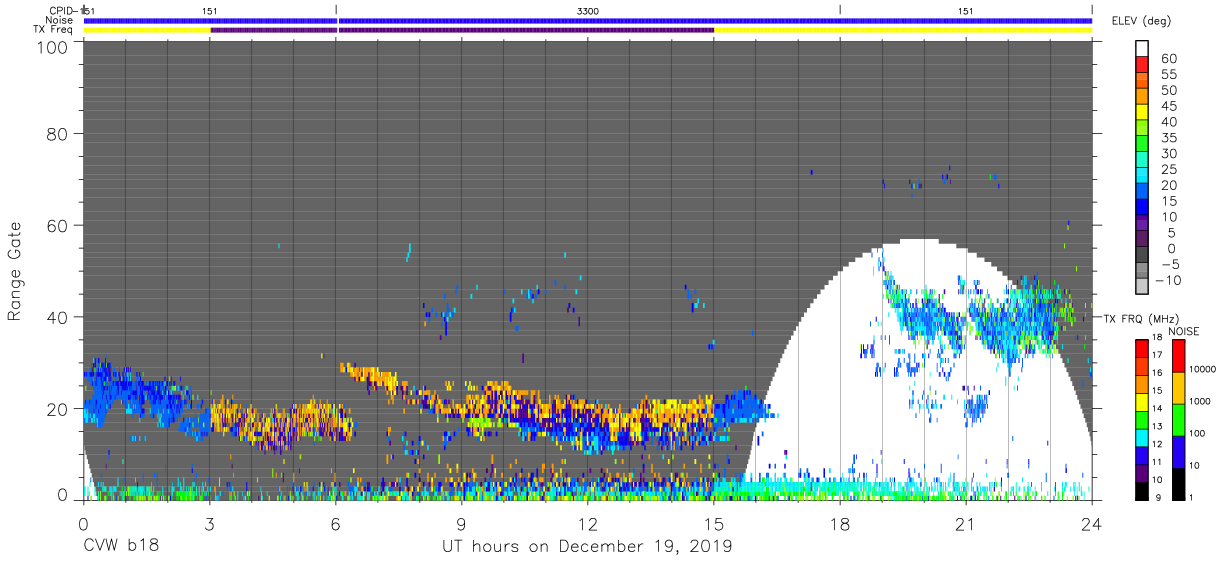Viewport: 1228px width, 567px height.
Task: Click Range Gate axis tick 40
Action: coord(59,317)
